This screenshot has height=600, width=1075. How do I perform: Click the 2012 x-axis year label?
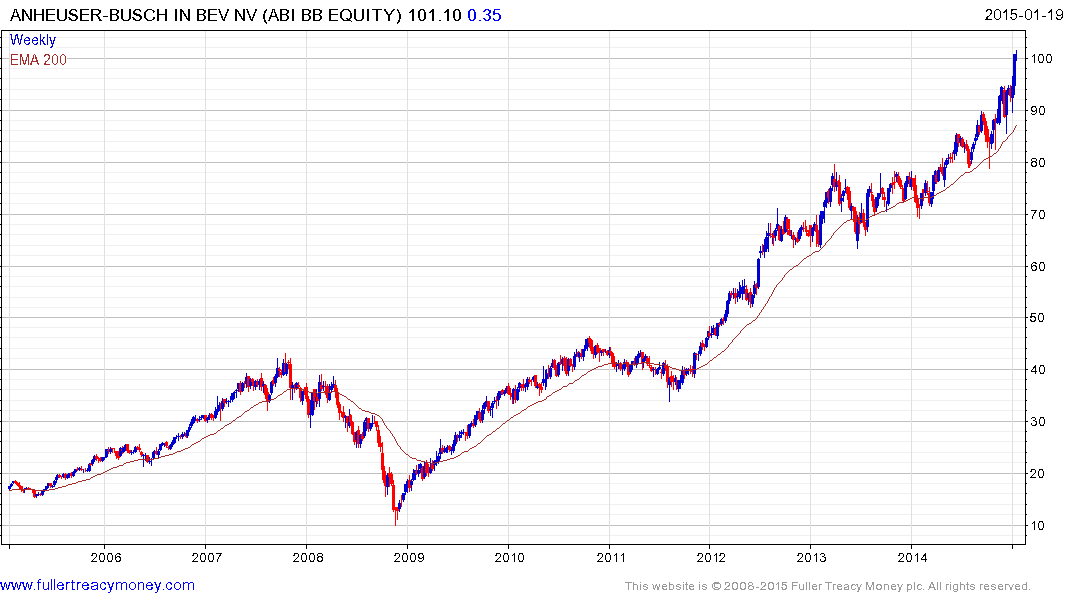point(711,557)
